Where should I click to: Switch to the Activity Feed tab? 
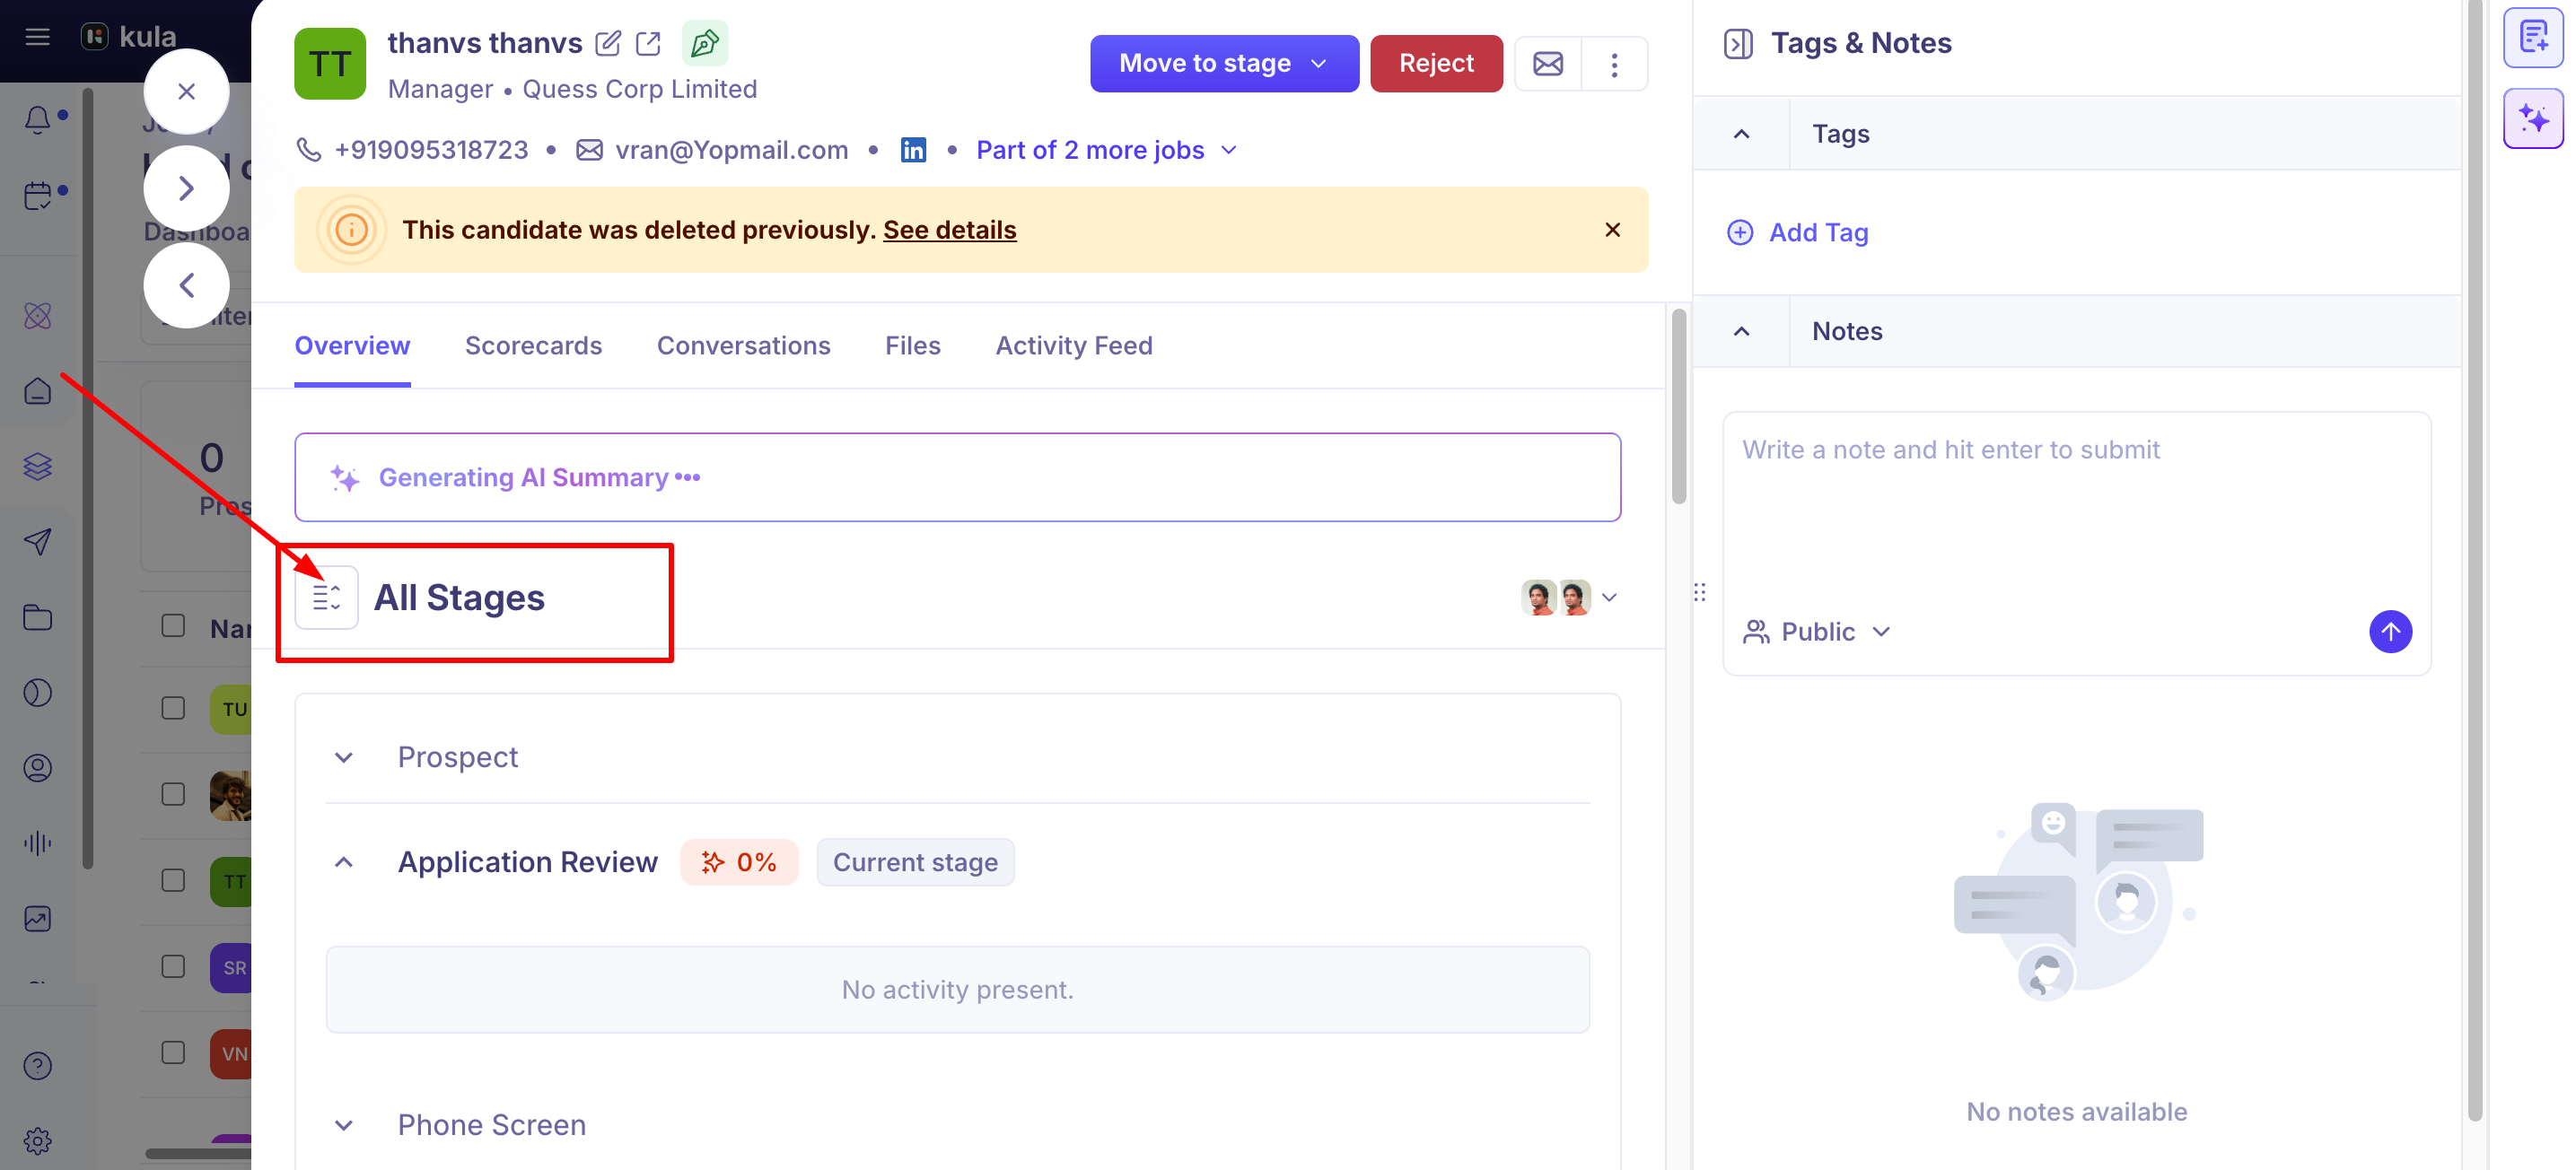pos(1074,346)
